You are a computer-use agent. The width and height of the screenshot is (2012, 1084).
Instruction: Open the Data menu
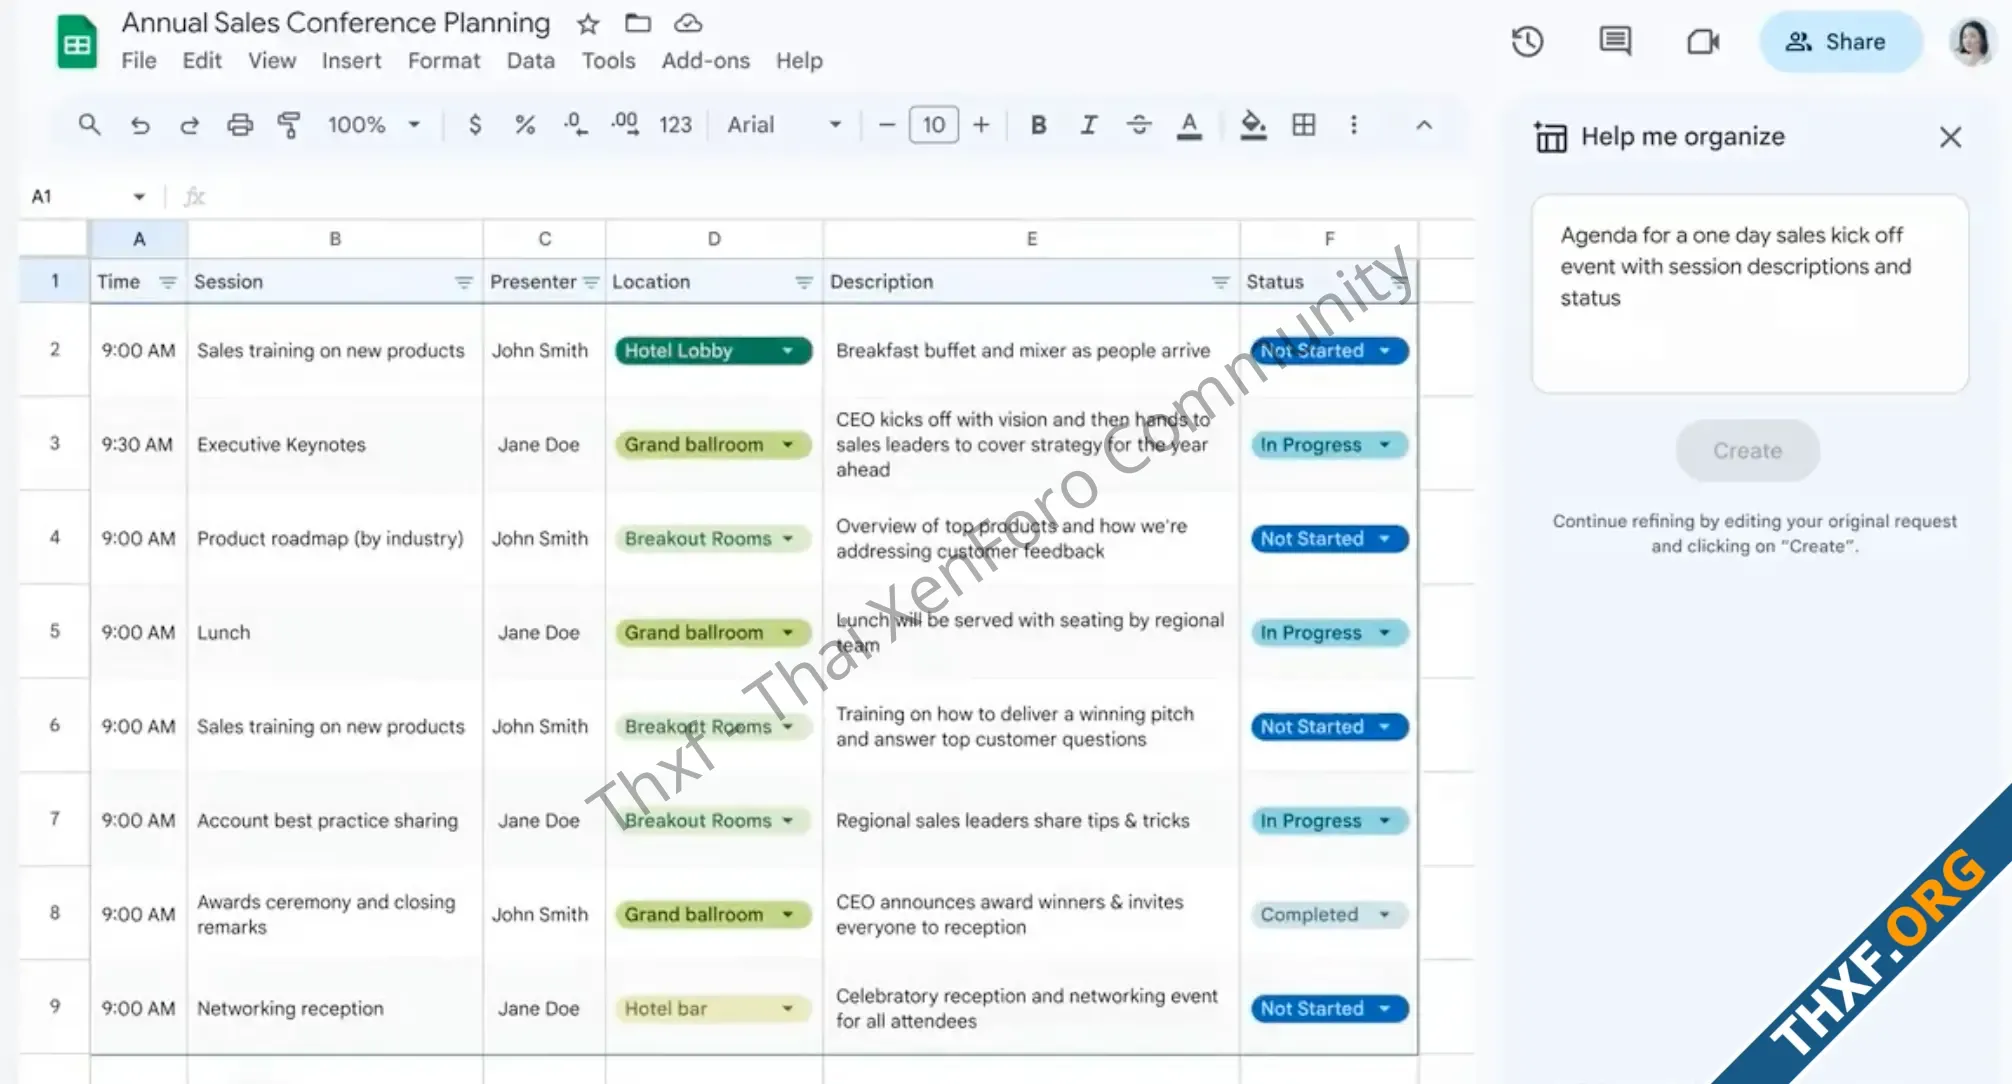(x=530, y=61)
